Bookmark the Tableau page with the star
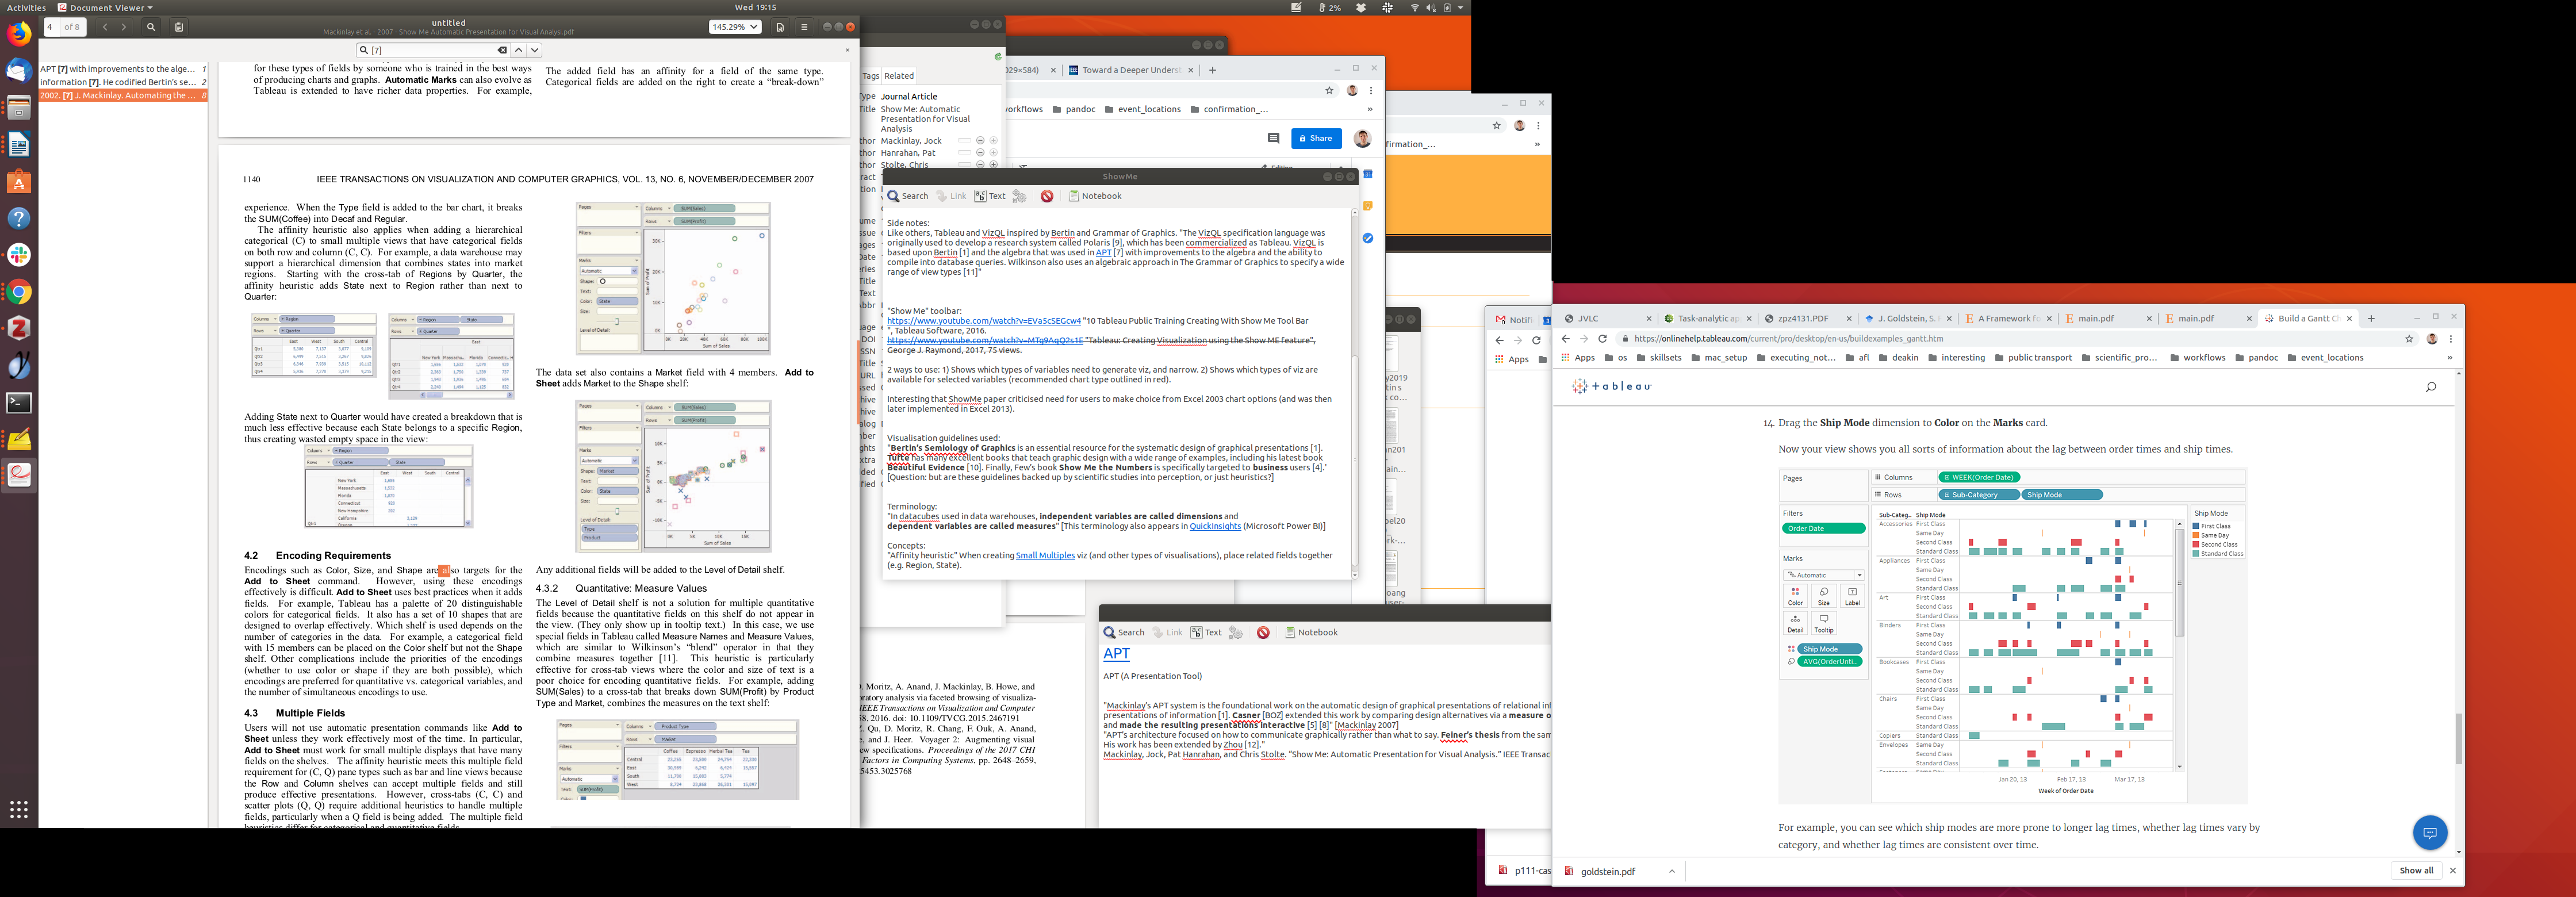 [2409, 339]
